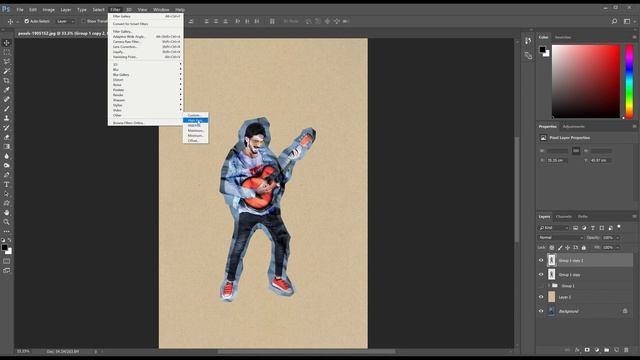Hide the Group 1 copy 2 layer

click(x=541, y=260)
